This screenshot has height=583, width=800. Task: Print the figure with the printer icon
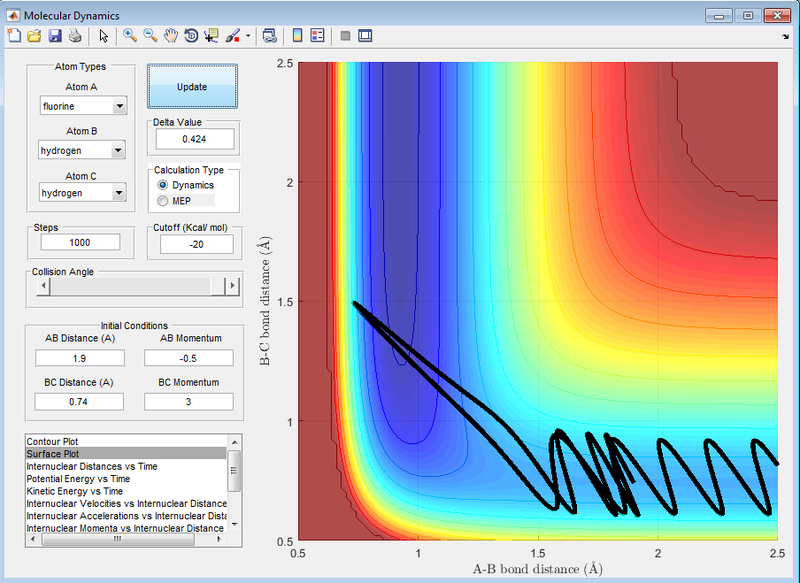click(75, 36)
